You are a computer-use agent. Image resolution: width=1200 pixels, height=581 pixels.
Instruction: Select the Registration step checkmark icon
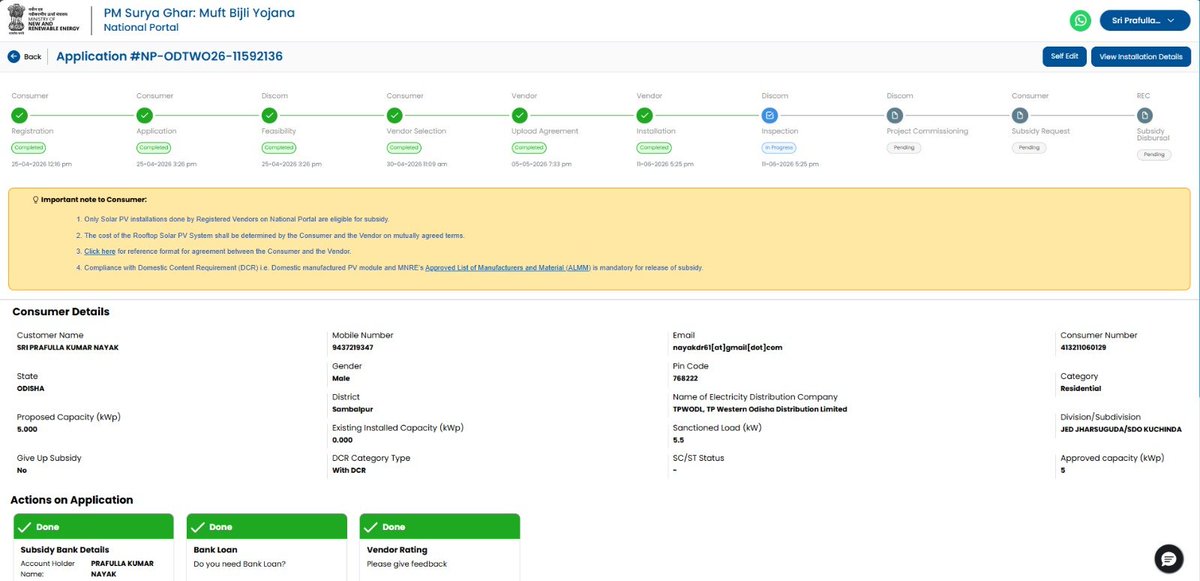19,115
